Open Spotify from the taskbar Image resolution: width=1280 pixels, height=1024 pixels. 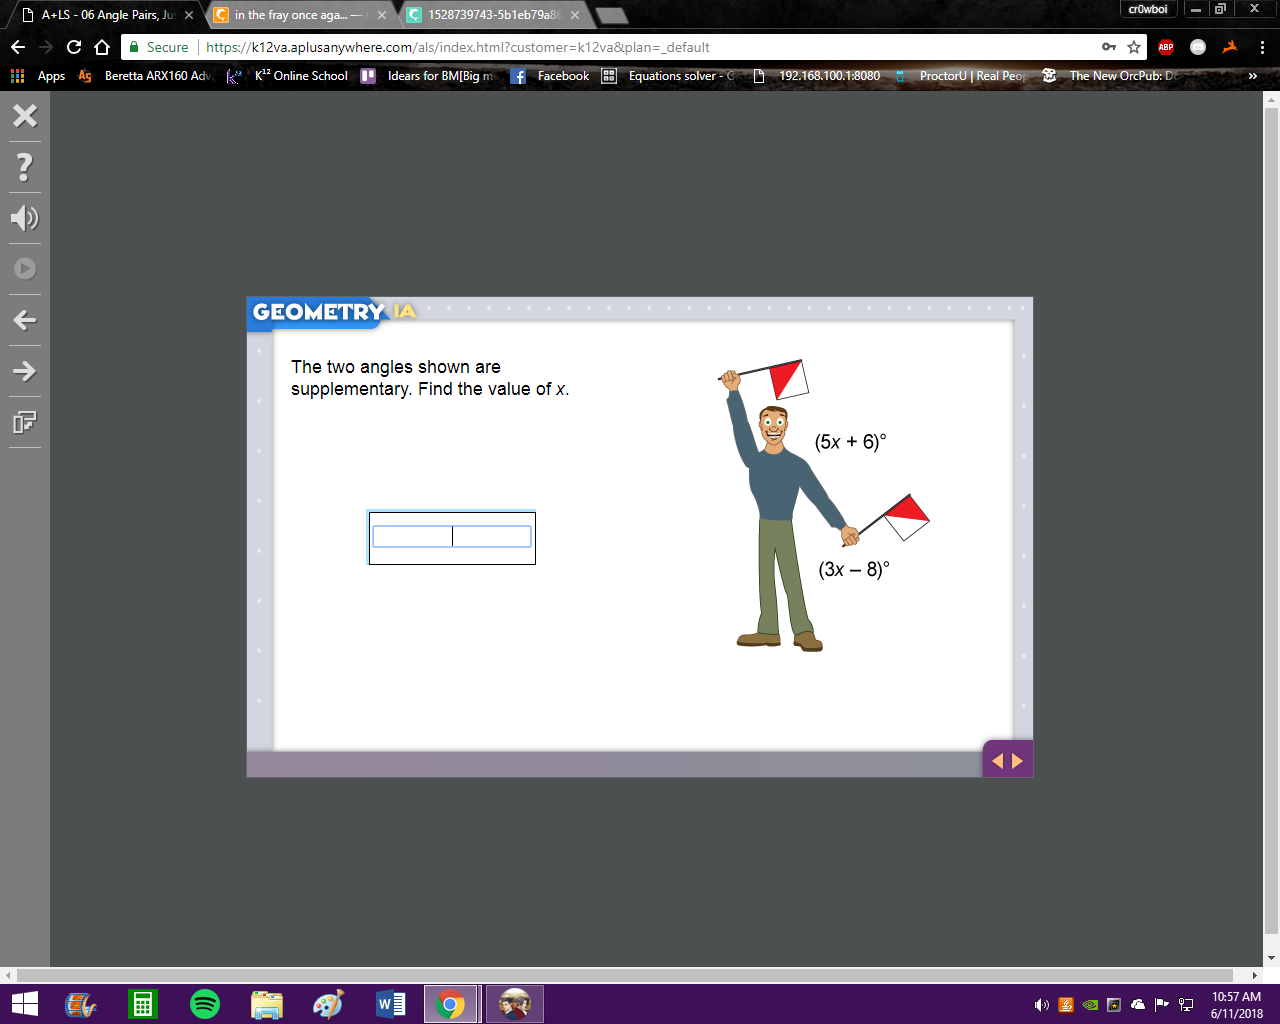pyautogui.click(x=205, y=1004)
